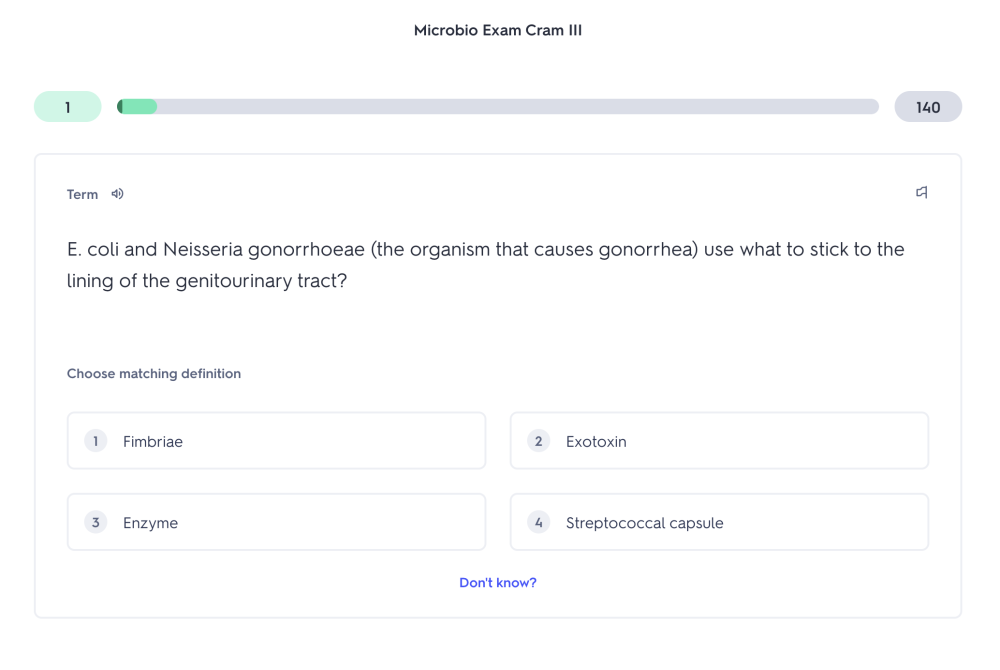Select answer Fimbriae
The image size is (1000, 670).
[x=276, y=441]
